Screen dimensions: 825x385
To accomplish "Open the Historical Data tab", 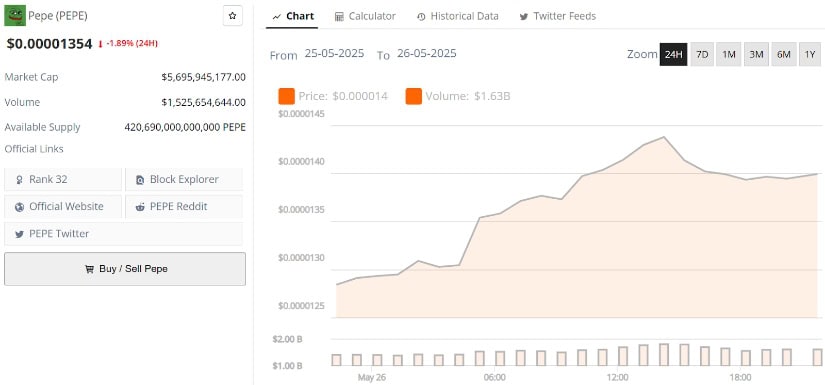I will coord(457,16).
